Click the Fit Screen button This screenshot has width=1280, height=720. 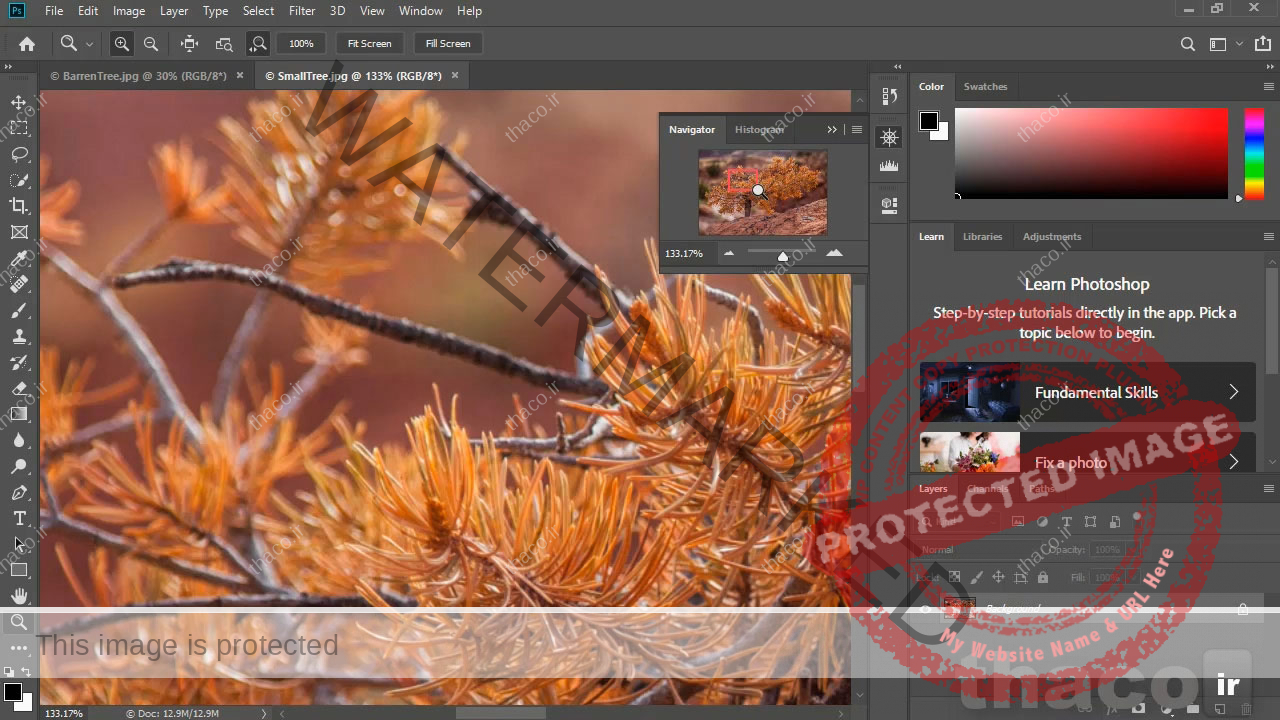[369, 44]
